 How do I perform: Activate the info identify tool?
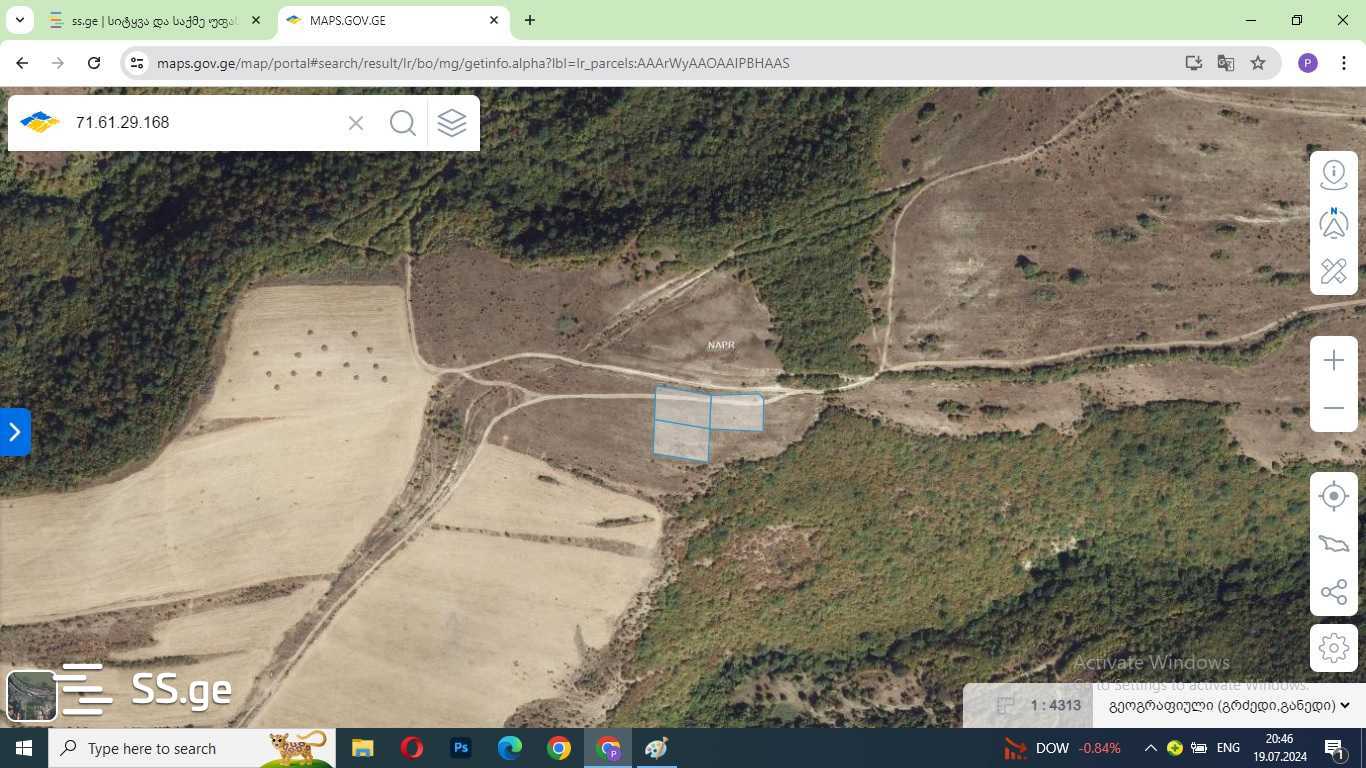tap(1333, 174)
